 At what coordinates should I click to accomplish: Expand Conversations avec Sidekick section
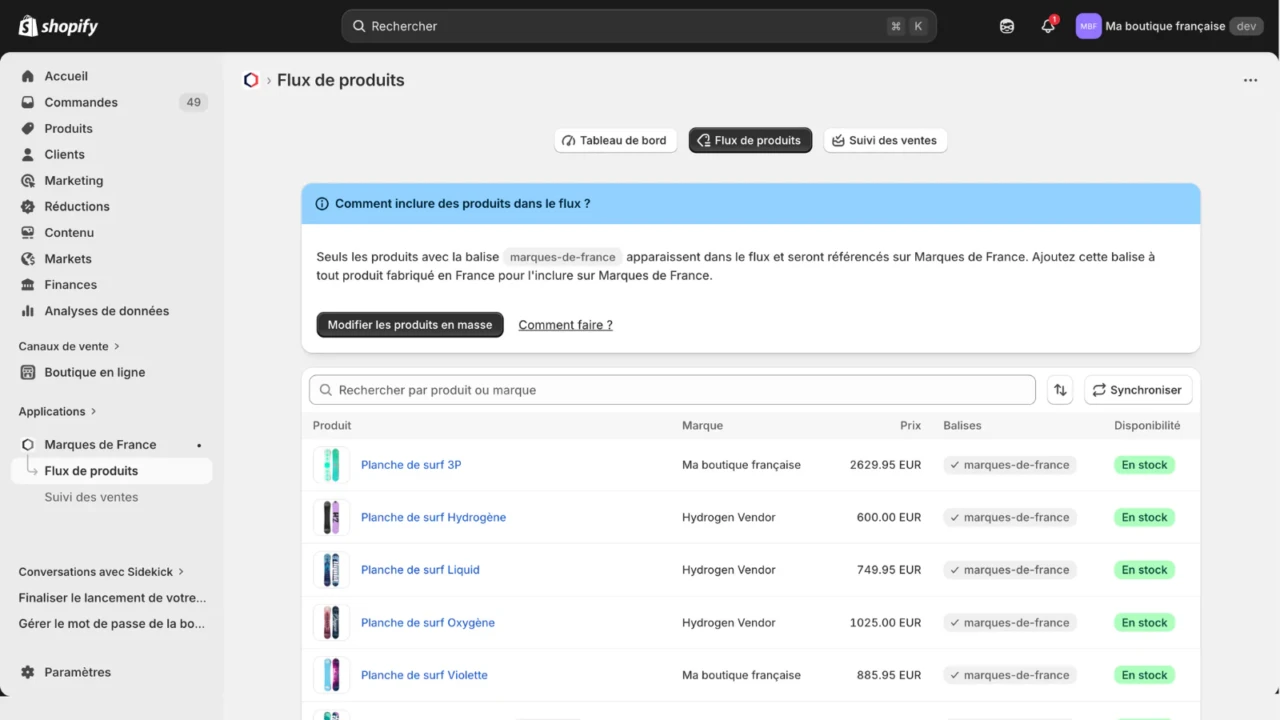click(x=102, y=572)
